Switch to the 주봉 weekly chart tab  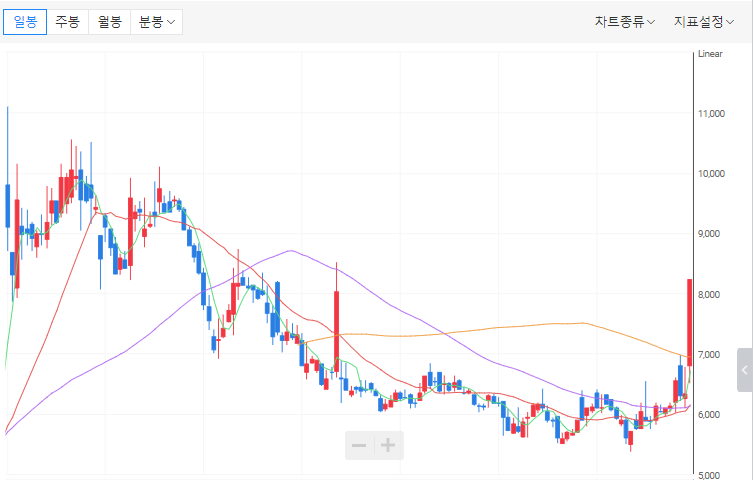coord(67,22)
